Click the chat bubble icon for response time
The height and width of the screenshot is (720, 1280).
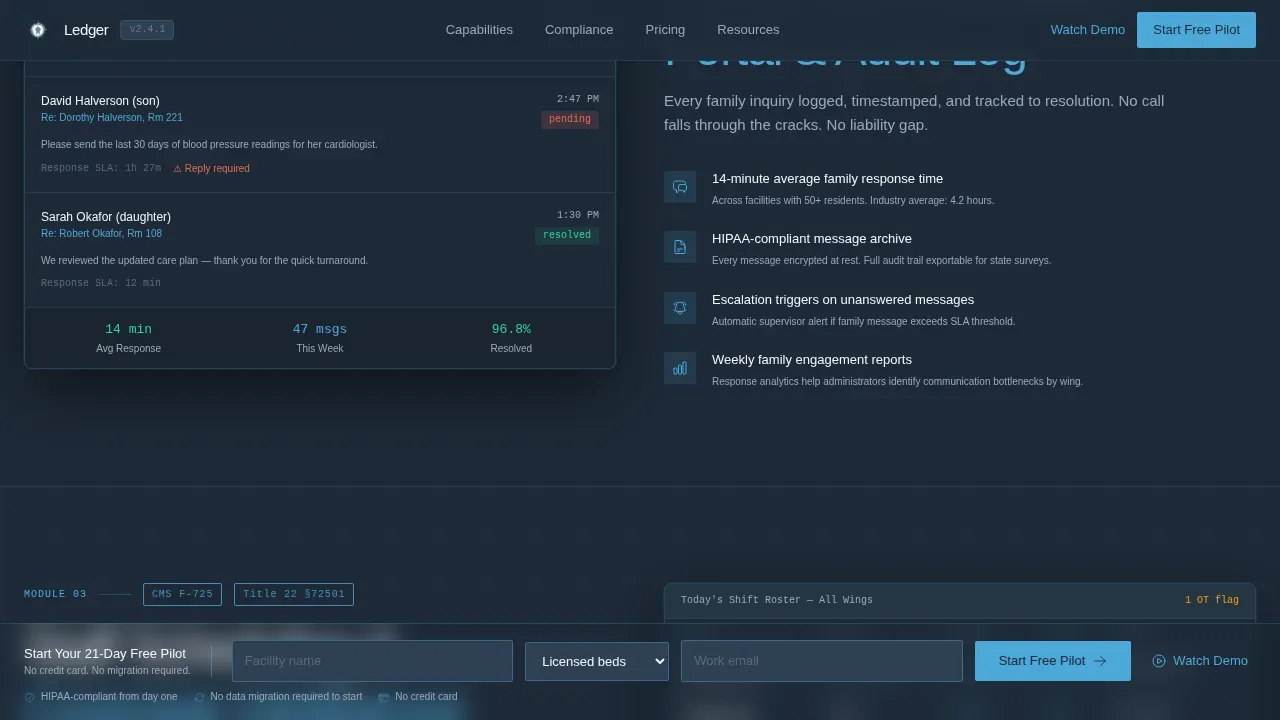pyautogui.click(x=680, y=187)
